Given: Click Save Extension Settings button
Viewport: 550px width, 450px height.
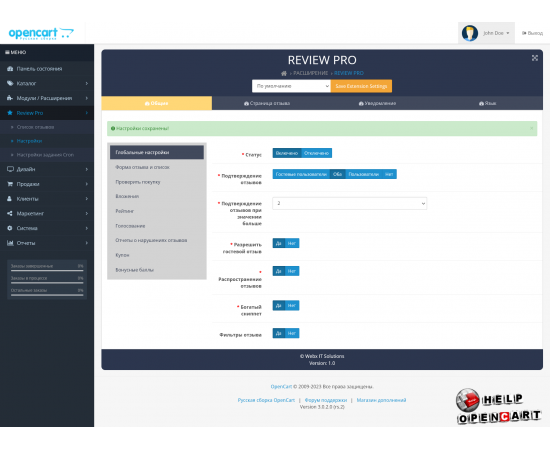Looking at the screenshot, I should pyautogui.click(x=361, y=86).
